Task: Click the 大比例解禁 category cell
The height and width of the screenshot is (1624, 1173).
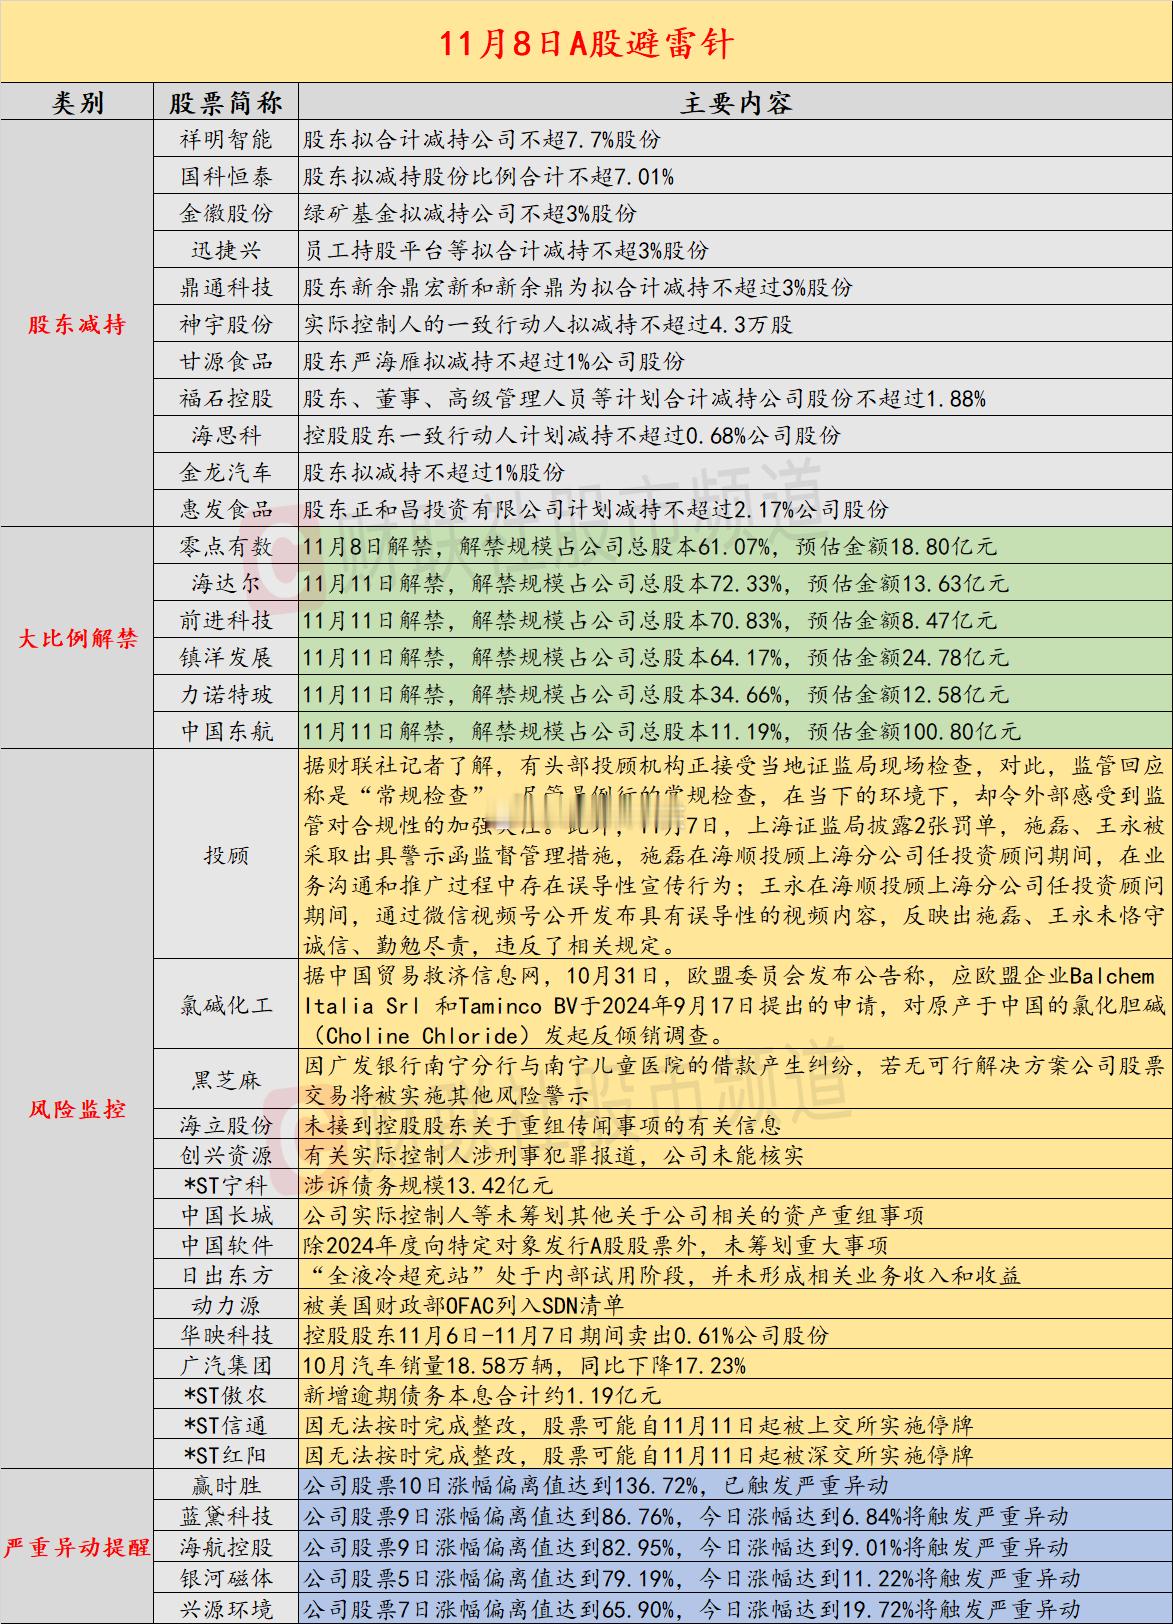Action: 77,638
